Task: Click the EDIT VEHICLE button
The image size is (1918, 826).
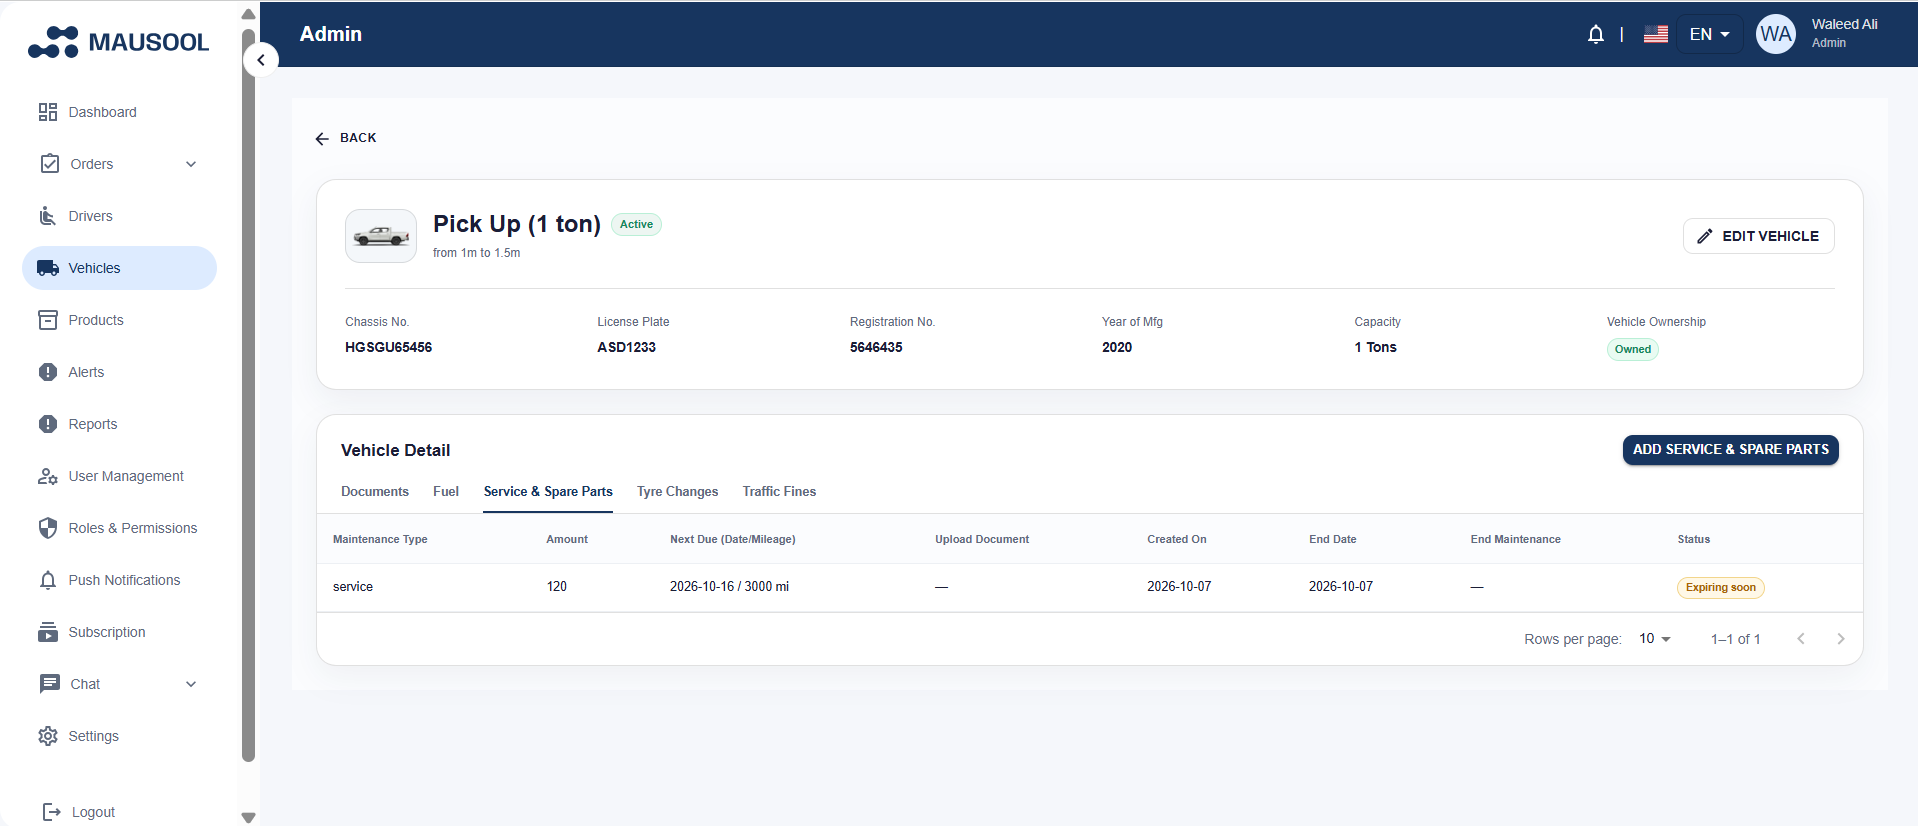Action: click(x=1759, y=236)
